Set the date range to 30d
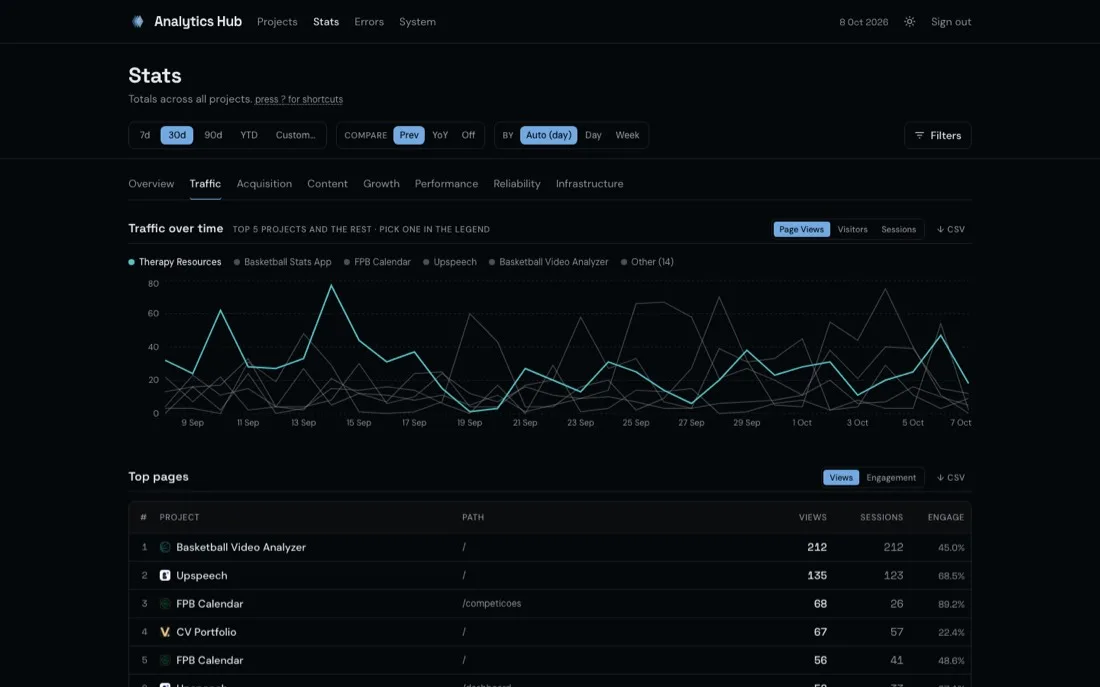1100x687 pixels. click(x=177, y=135)
